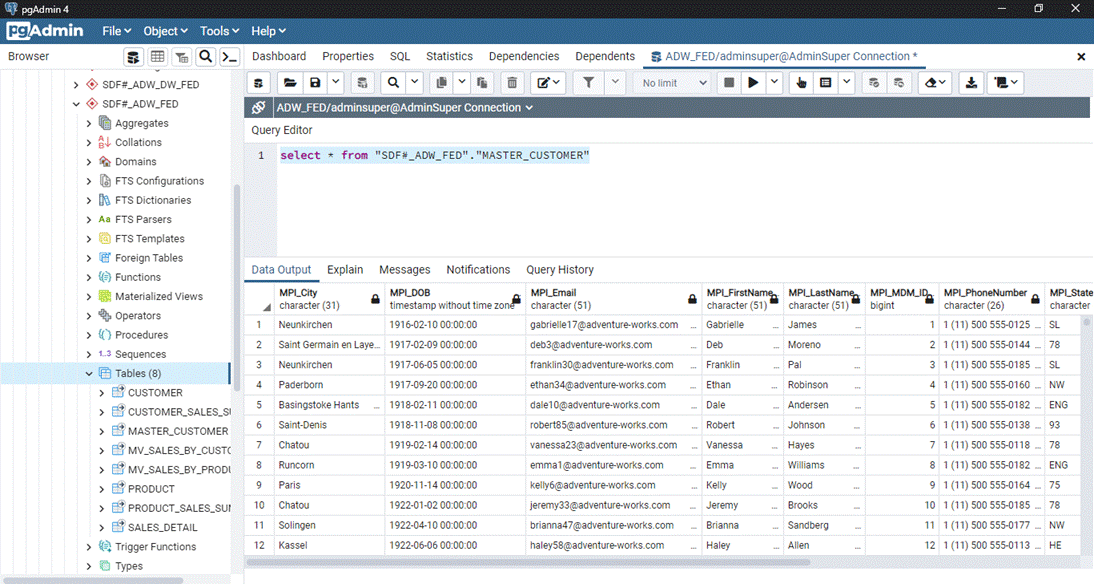Open the Explain Analyze options dropdown arrow
Screen dimensions: 1094x584
point(846,83)
